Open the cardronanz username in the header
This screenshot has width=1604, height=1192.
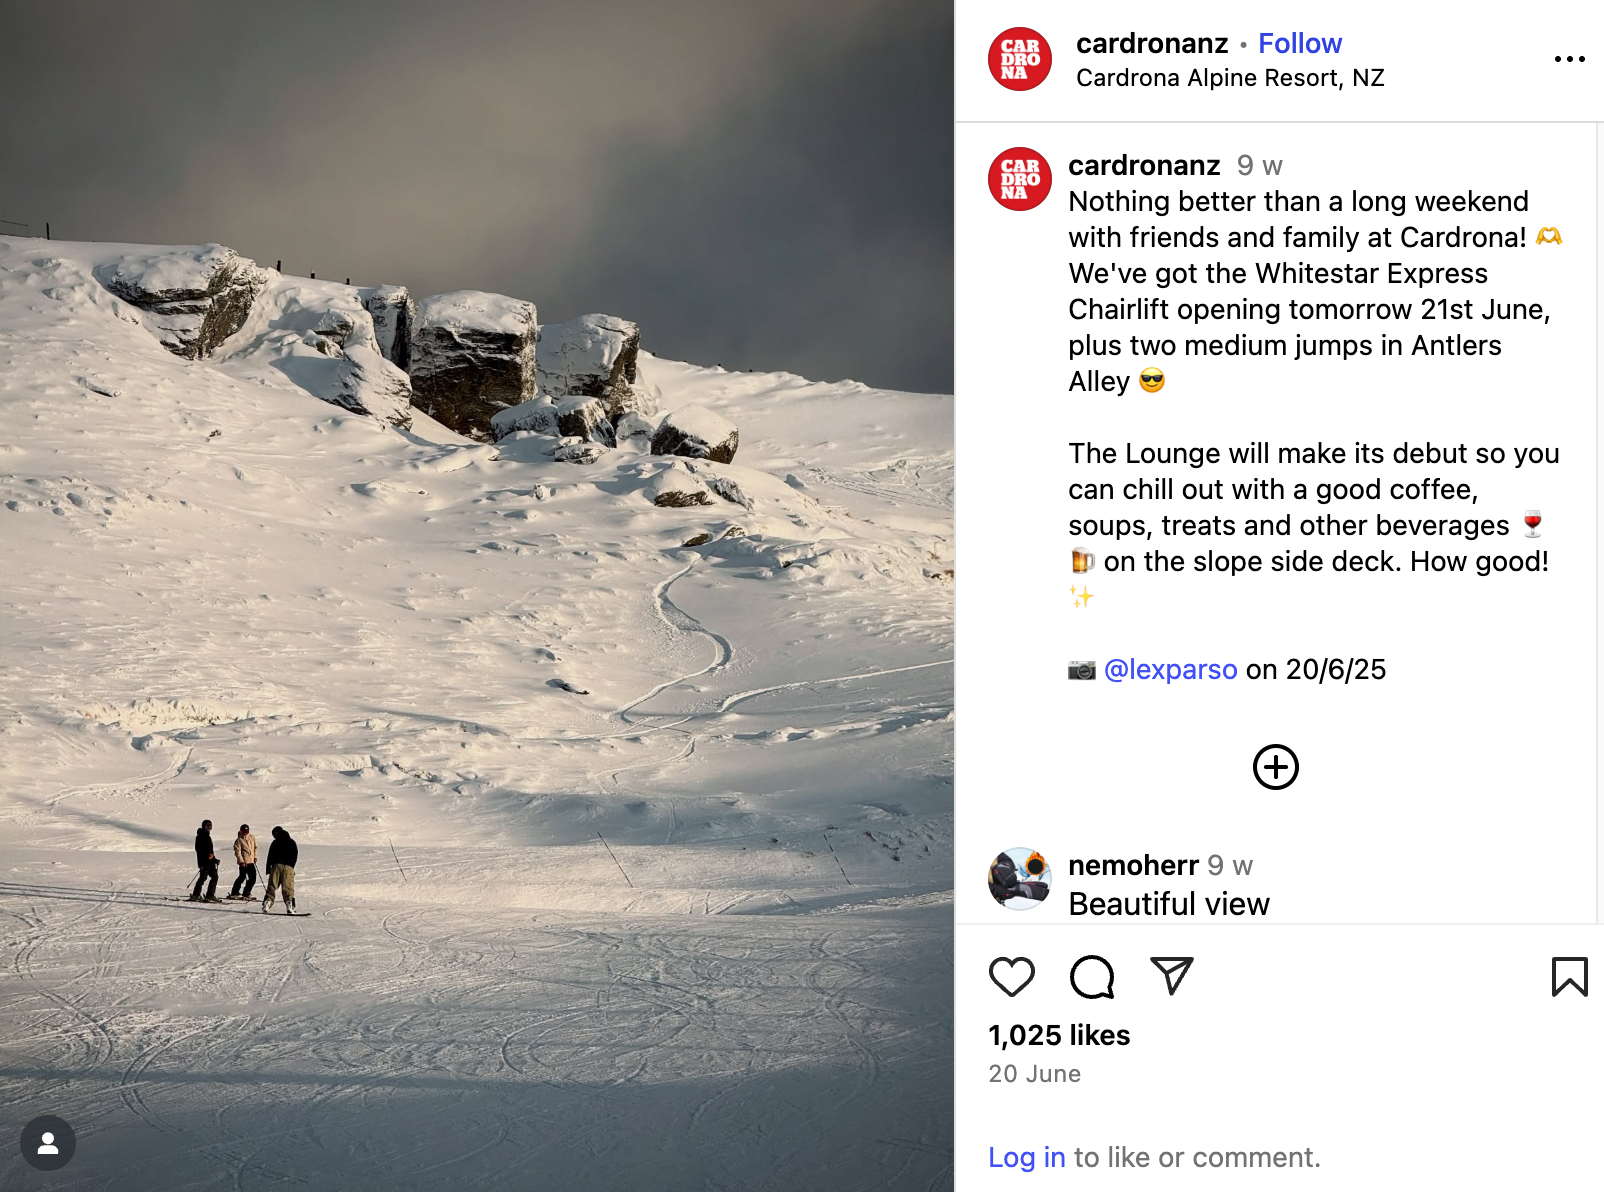click(1152, 44)
